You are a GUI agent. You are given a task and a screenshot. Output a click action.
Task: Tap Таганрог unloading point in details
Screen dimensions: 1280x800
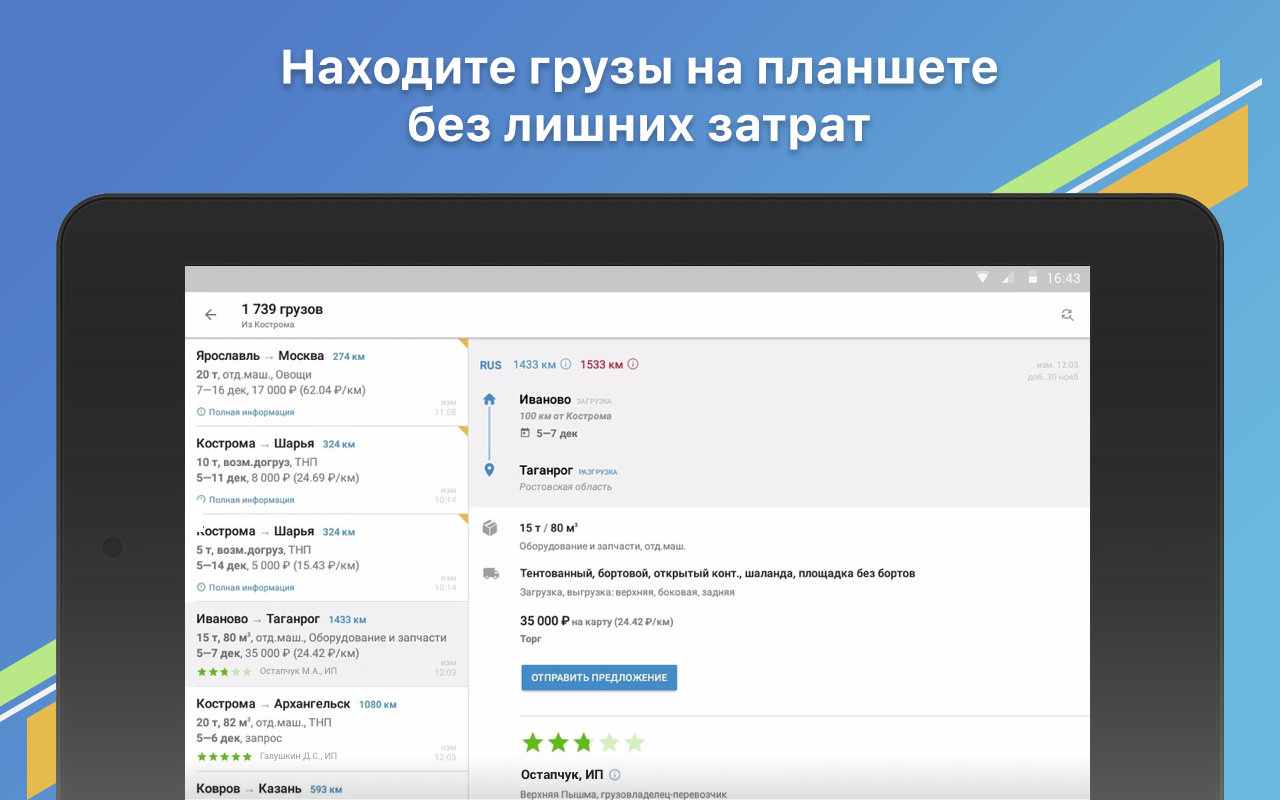click(546, 470)
